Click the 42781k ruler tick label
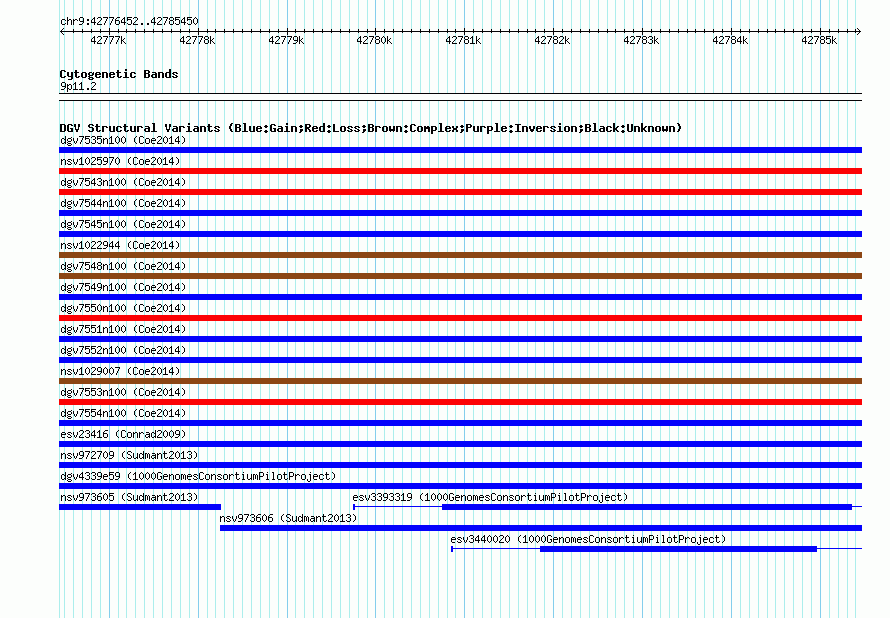Viewport: 890px width, 618px height. click(463, 40)
